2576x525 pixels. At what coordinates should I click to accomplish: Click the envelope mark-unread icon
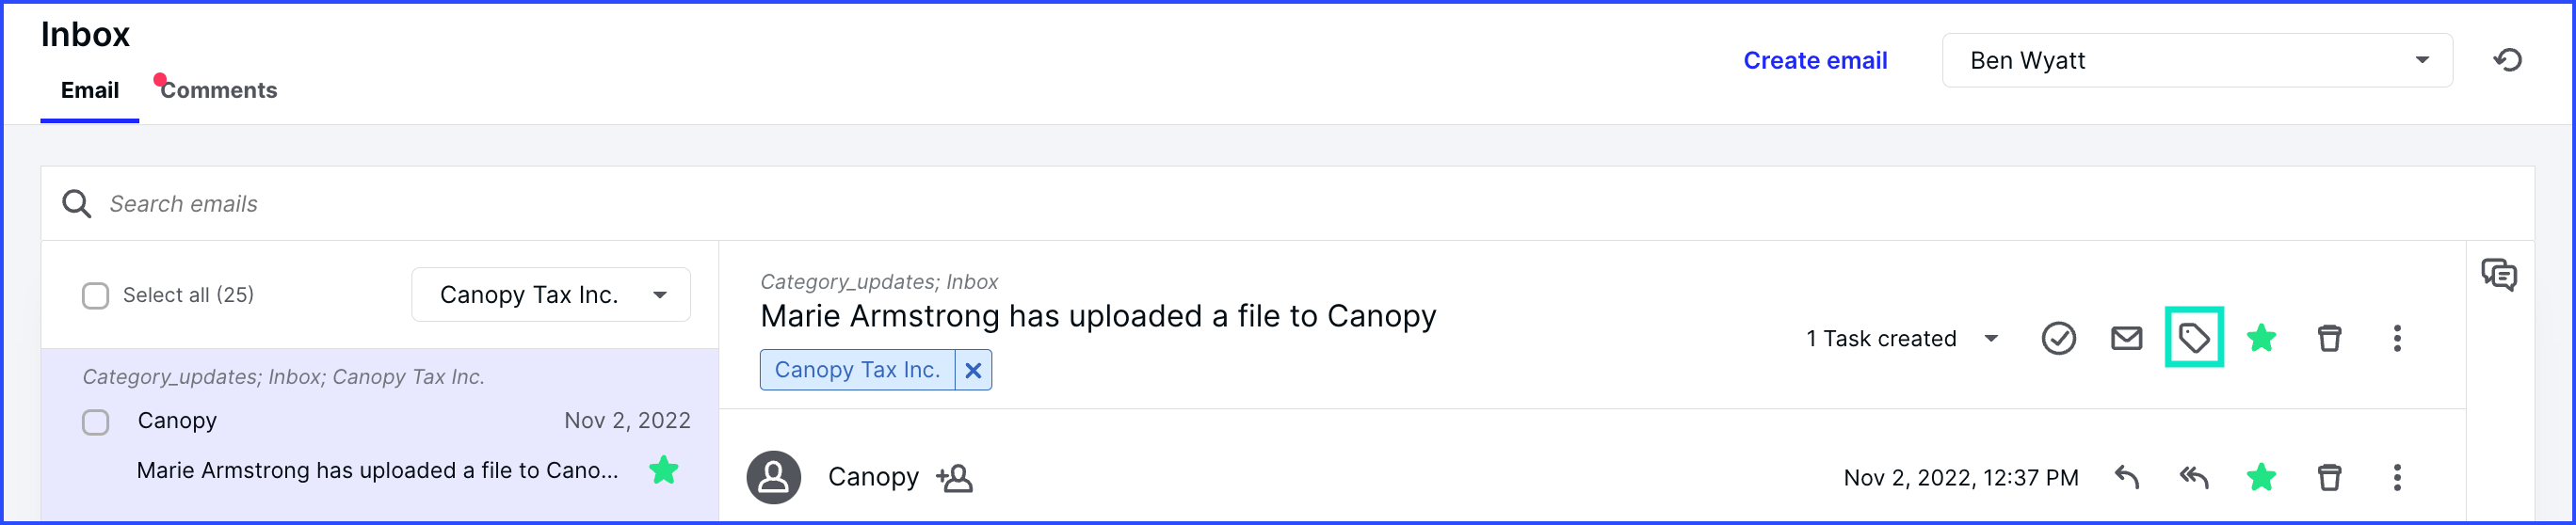[x=2126, y=338]
